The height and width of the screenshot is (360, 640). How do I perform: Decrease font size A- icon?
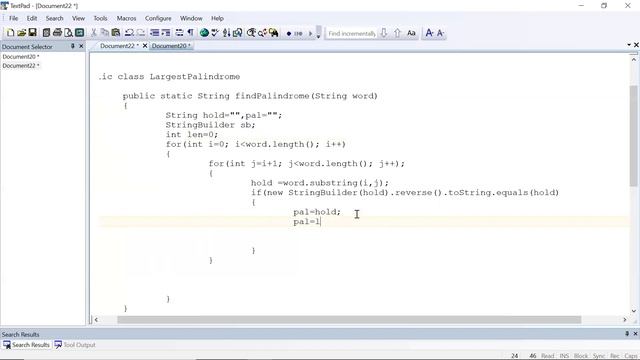[x=441, y=33]
